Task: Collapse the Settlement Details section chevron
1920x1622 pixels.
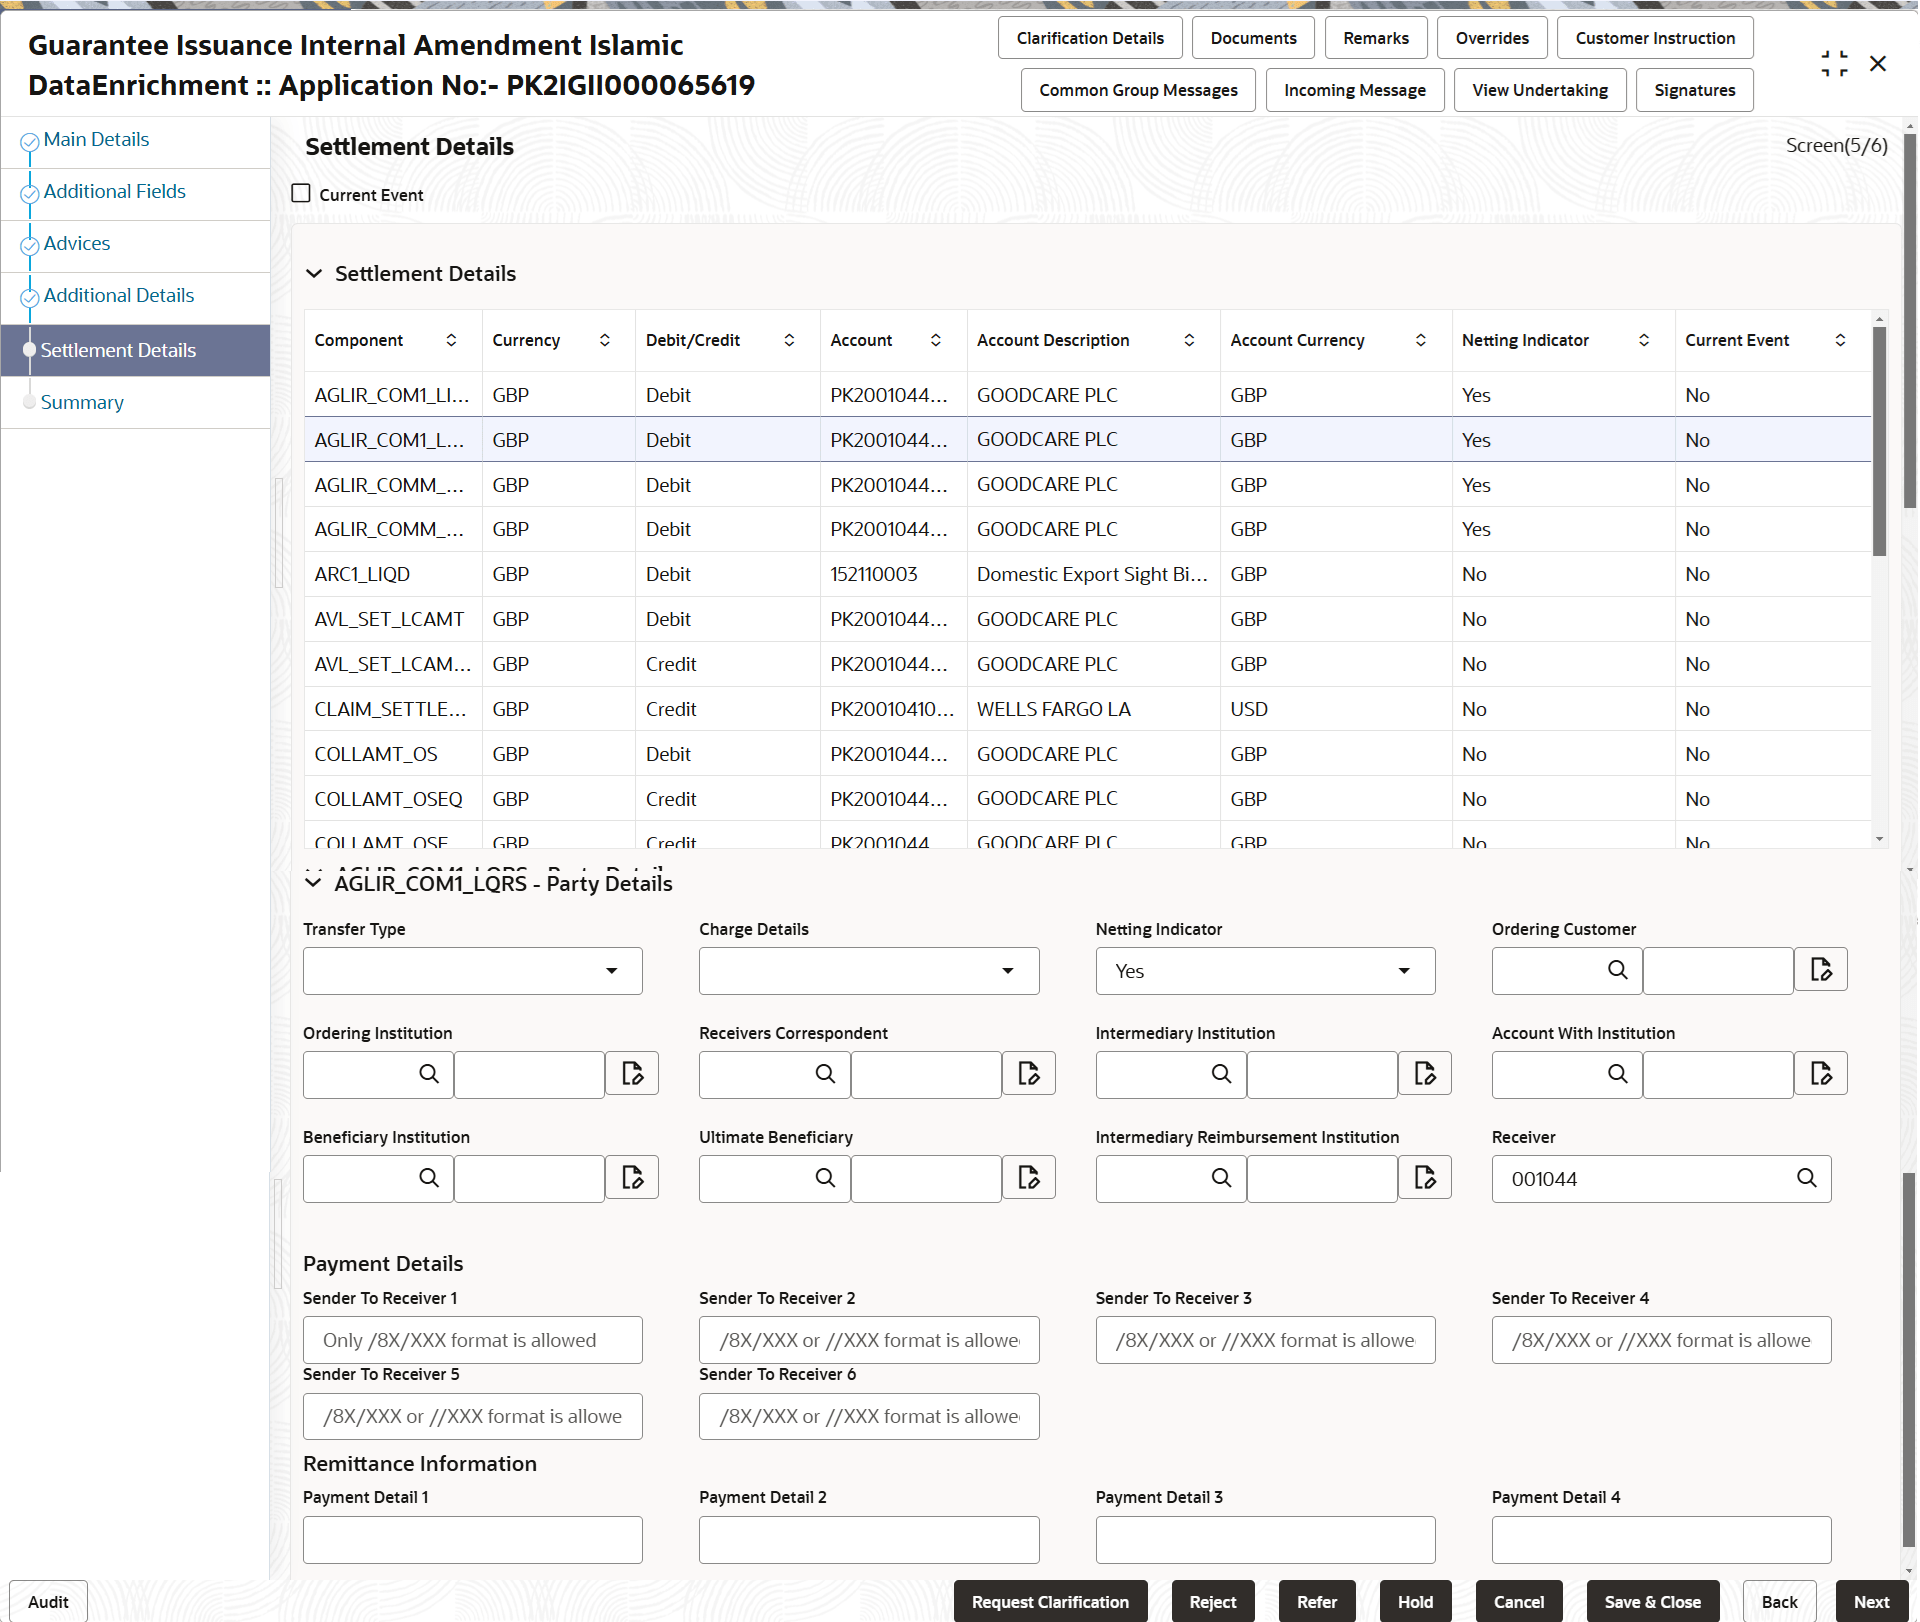Action: (314, 274)
